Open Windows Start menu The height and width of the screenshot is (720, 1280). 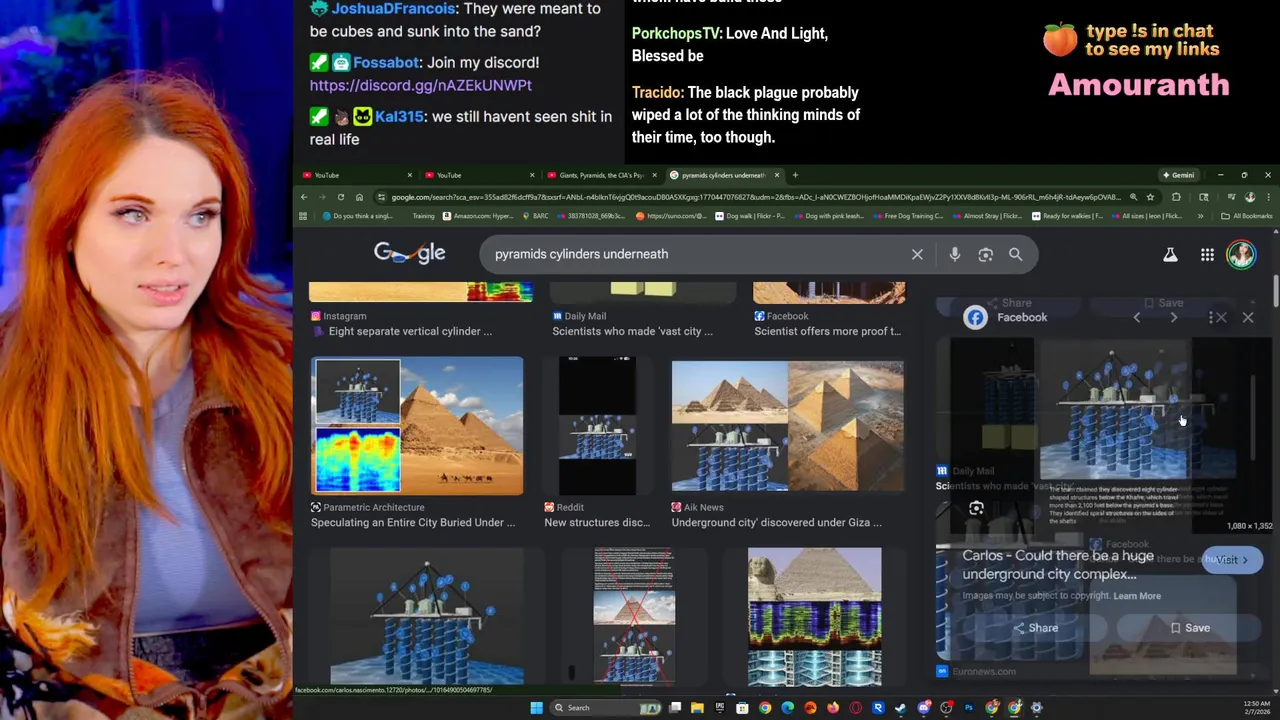point(536,708)
